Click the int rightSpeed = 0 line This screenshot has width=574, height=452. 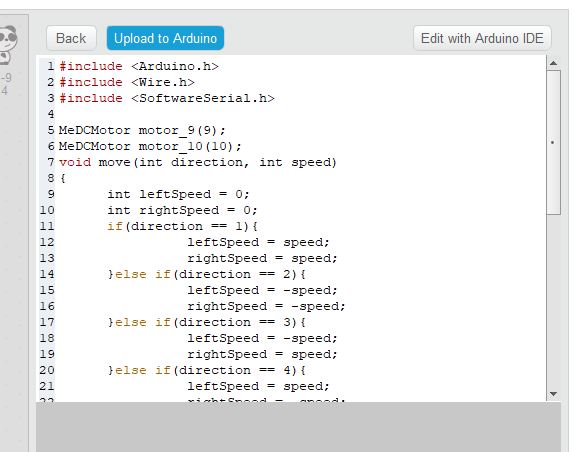[x=182, y=210]
